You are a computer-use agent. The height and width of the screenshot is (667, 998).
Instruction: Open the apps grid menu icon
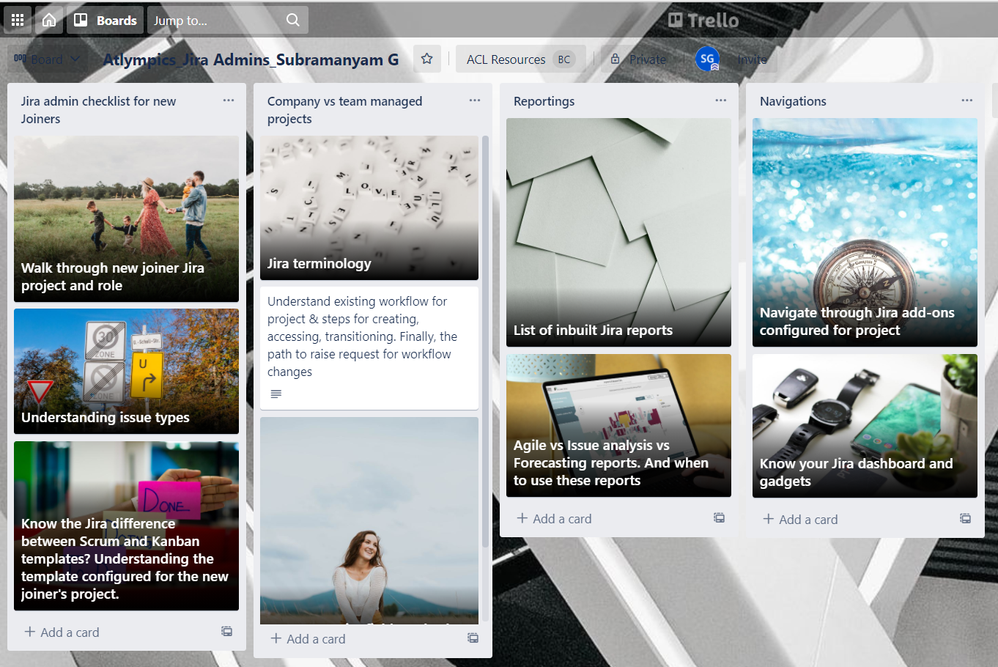[17, 20]
